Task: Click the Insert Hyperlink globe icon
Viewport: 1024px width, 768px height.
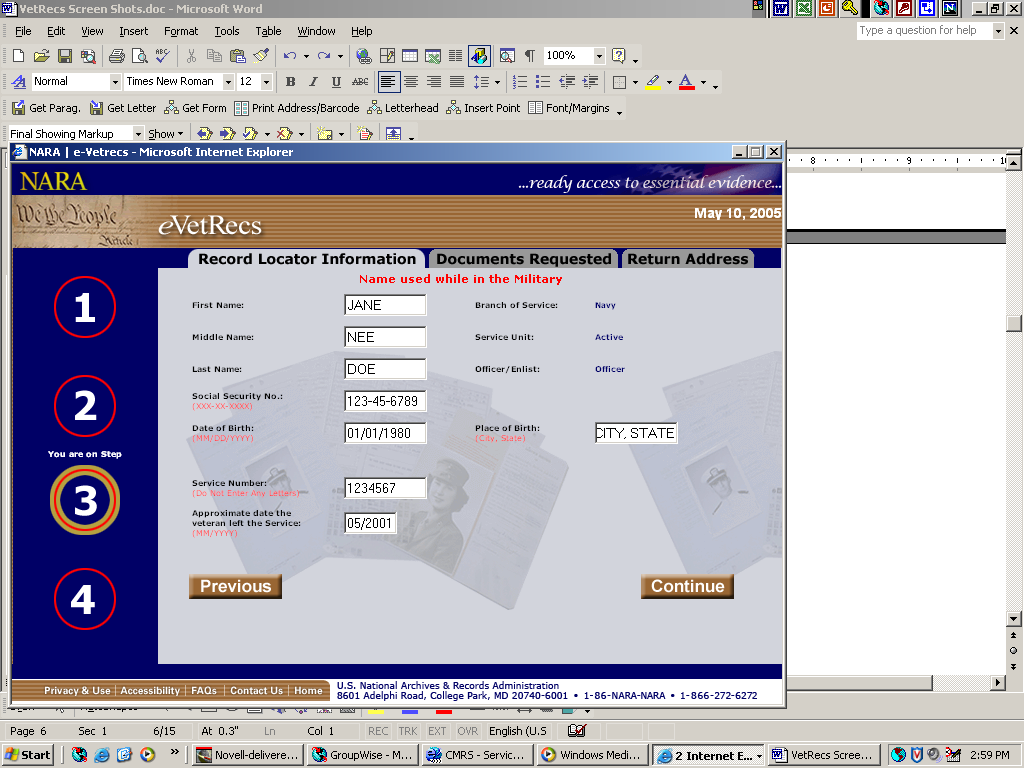Action: (364, 56)
